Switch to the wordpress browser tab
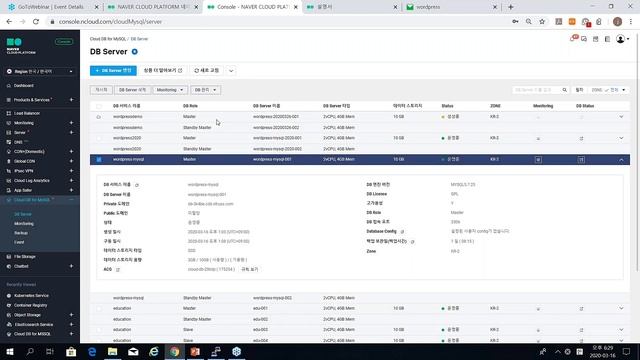This screenshot has height=360, width=640. pyautogui.click(x=451, y=7)
